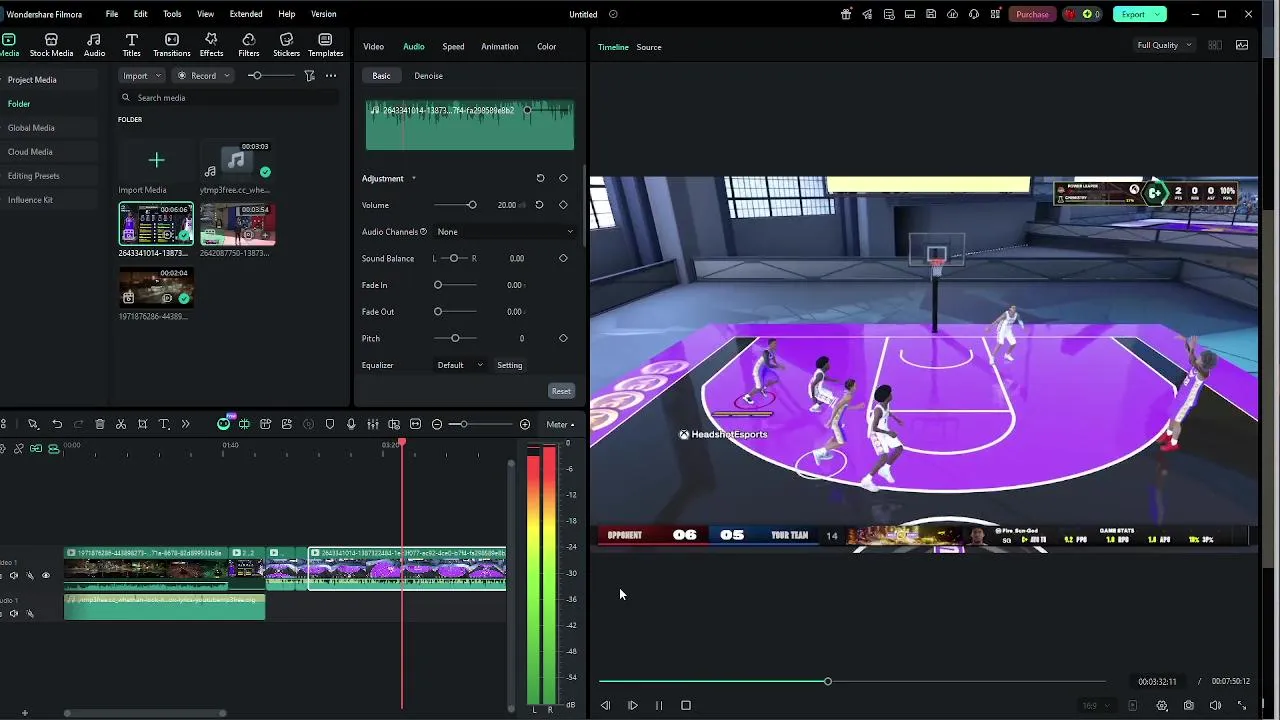This screenshot has width=1280, height=720.
Task: Open the Extended menu
Action: point(246,14)
